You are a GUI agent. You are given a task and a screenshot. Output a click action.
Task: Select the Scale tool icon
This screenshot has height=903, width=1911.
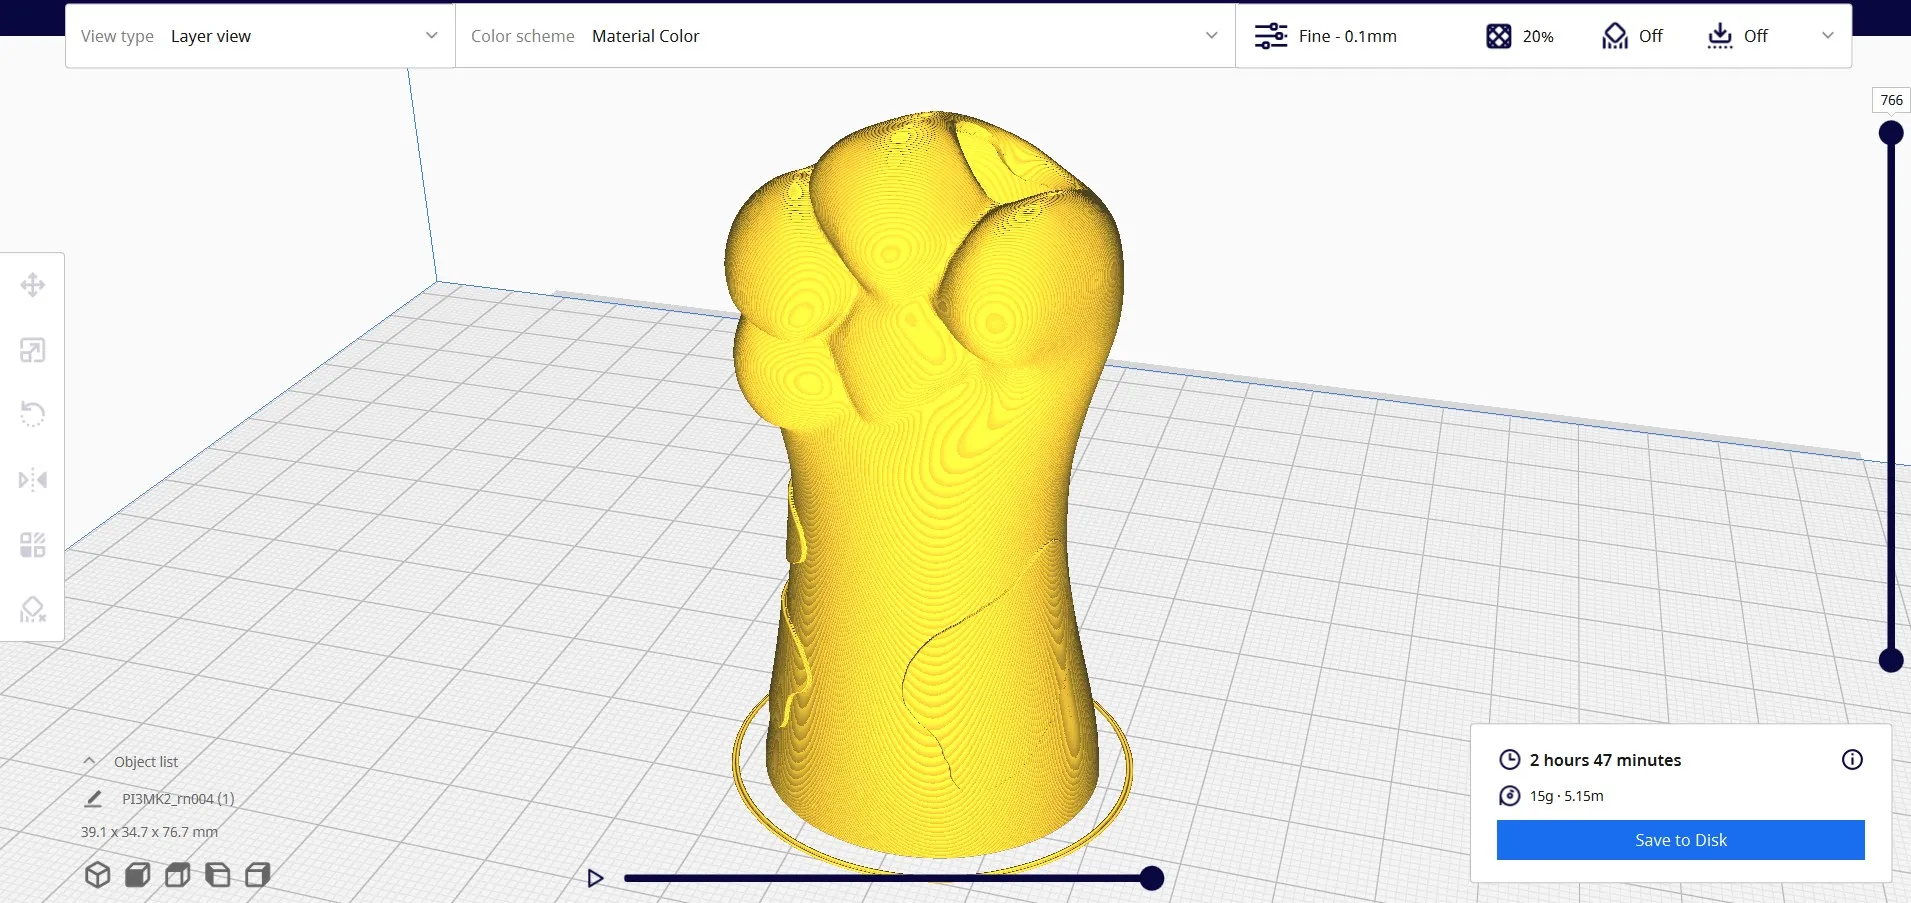(x=33, y=350)
